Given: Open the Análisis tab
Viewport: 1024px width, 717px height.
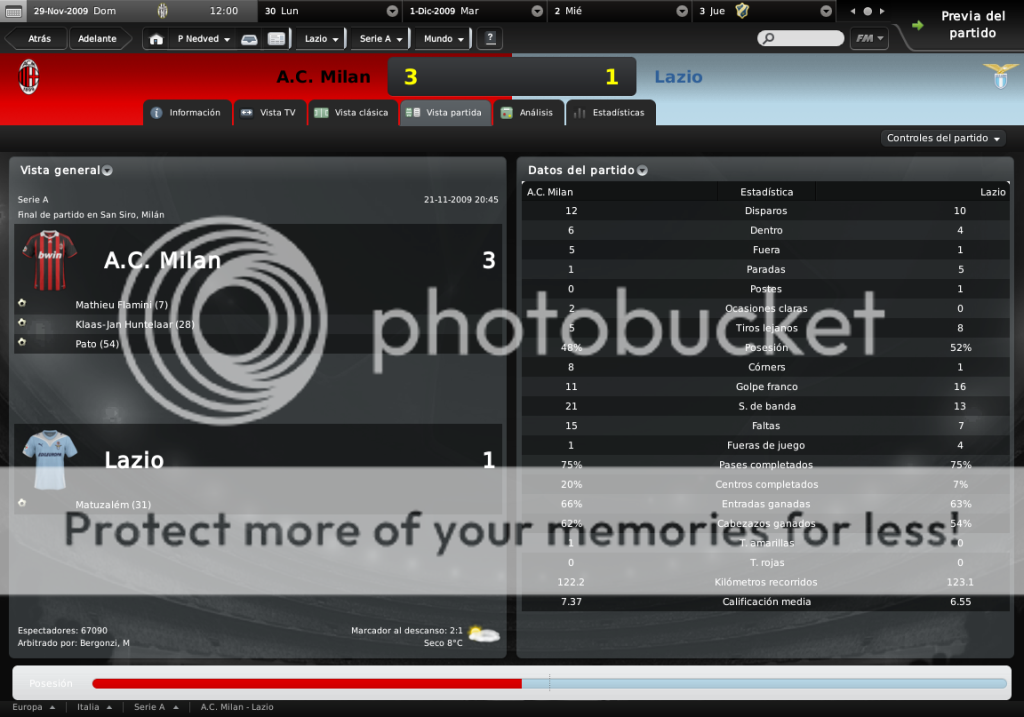Looking at the screenshot, I should pyautogui.click(x=528, y=112).
